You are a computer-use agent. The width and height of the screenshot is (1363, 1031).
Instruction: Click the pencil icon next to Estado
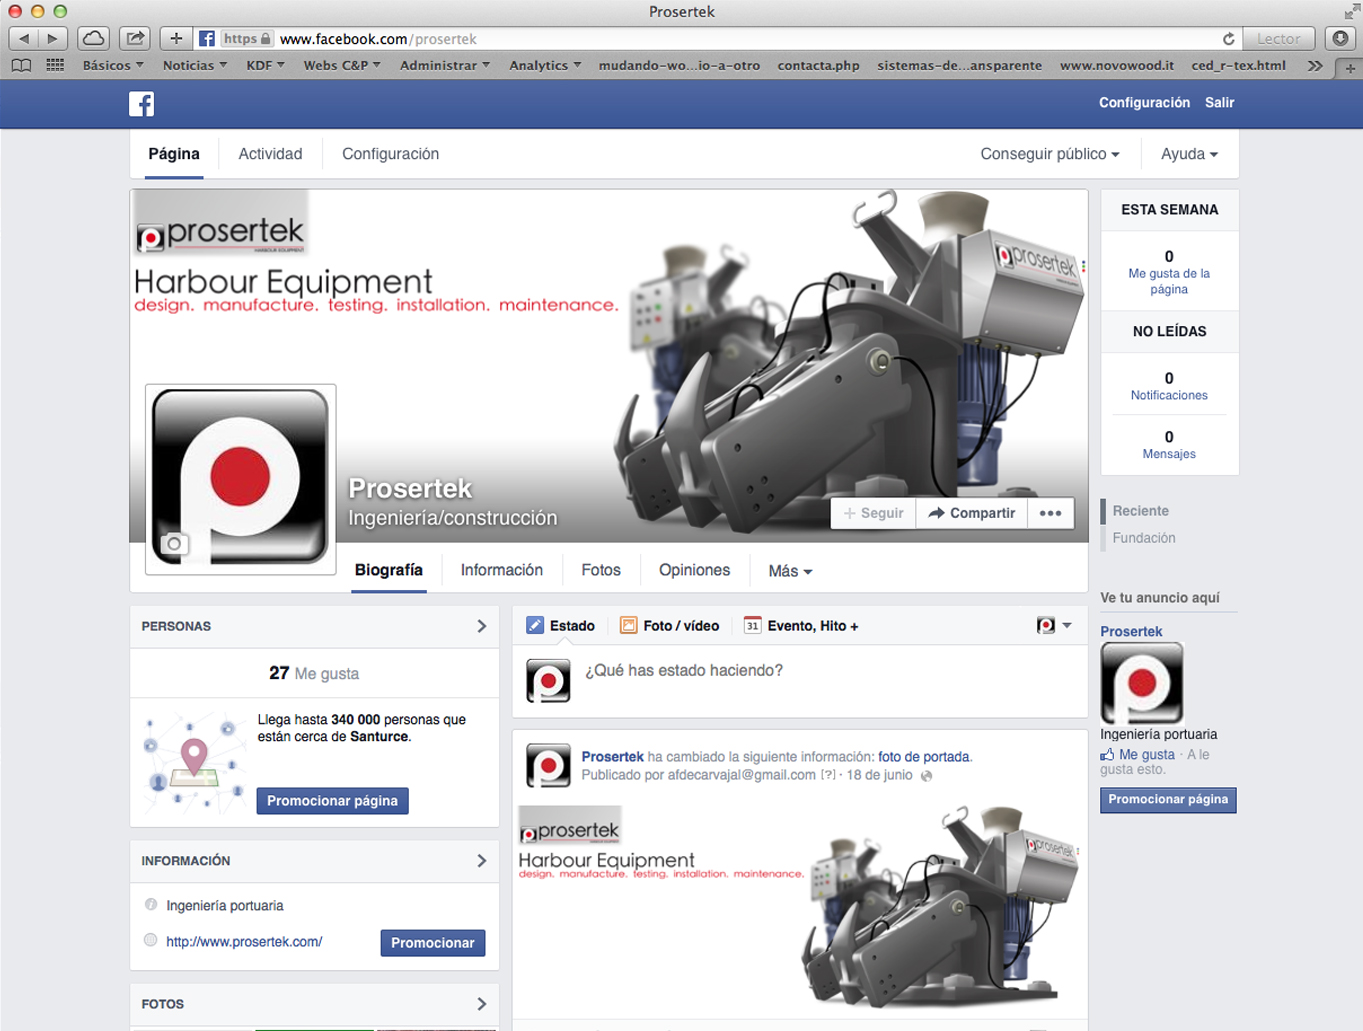(x=535, y=625)
